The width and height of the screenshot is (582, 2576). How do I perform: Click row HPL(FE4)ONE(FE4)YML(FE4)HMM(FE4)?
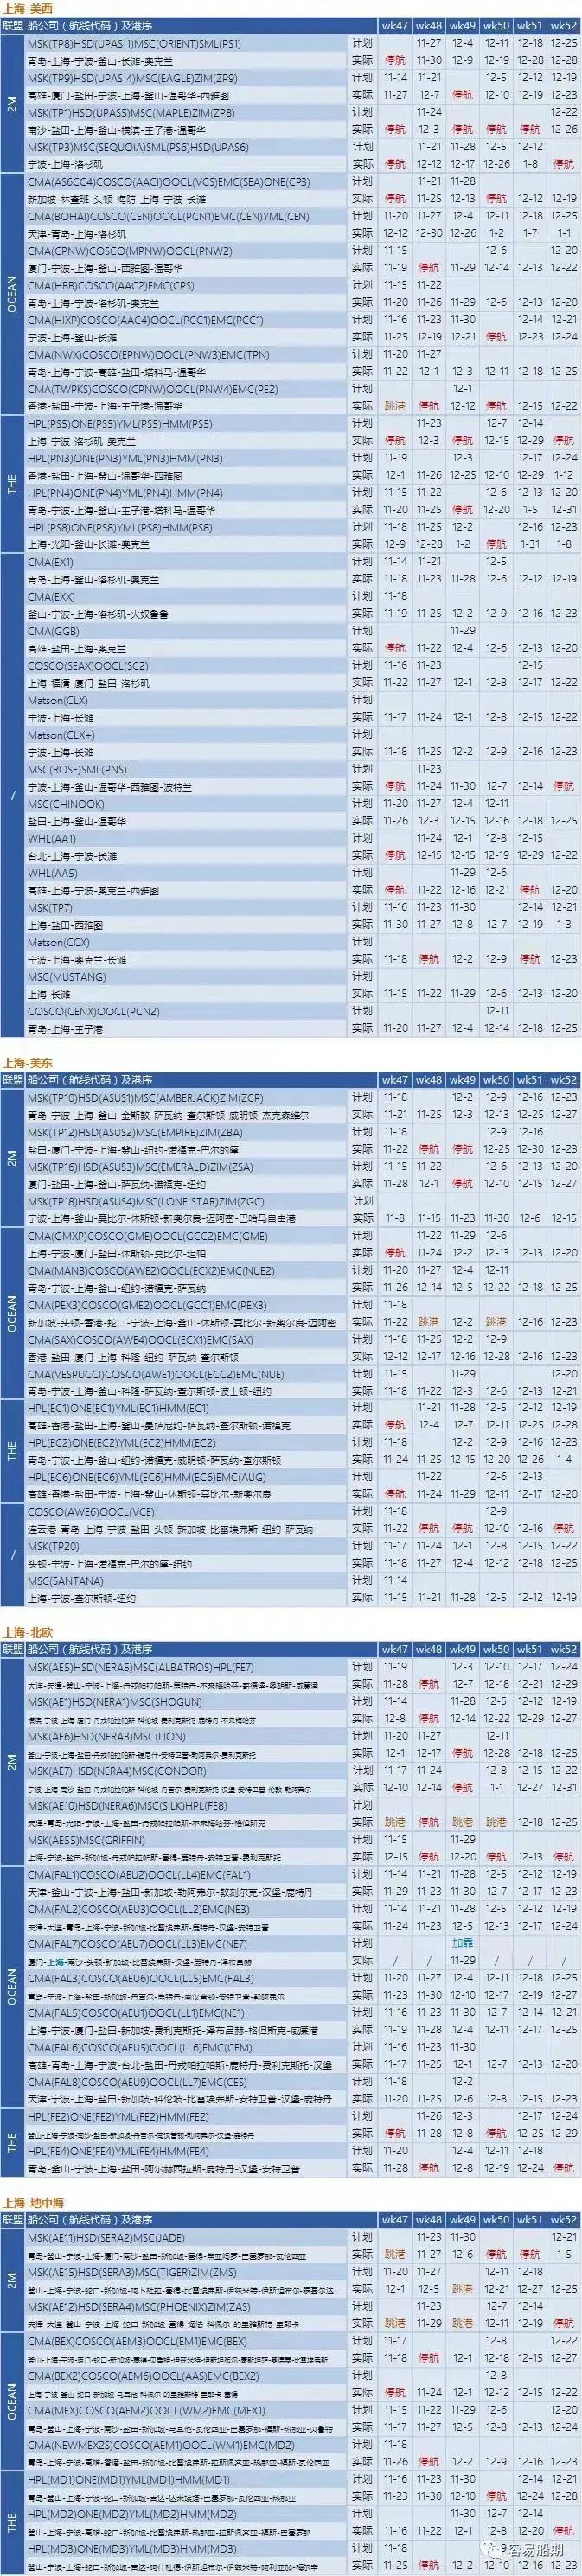pyautogui.click(x=186, y=2150)
